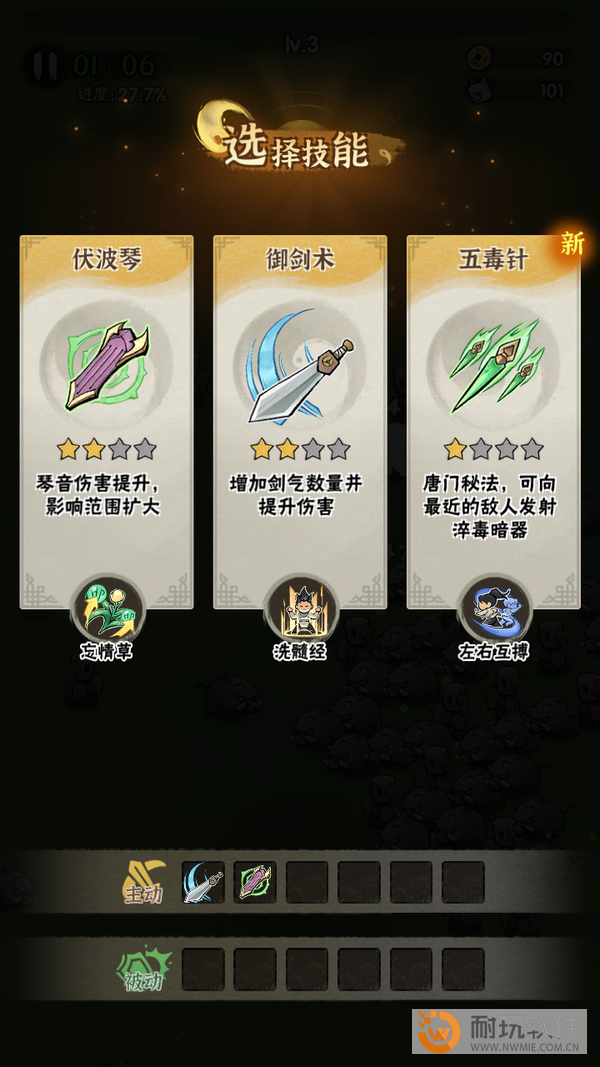Tap the 左右互搏 fighter icon
The image size is (600, 1067).
click(x=494, y=606)
